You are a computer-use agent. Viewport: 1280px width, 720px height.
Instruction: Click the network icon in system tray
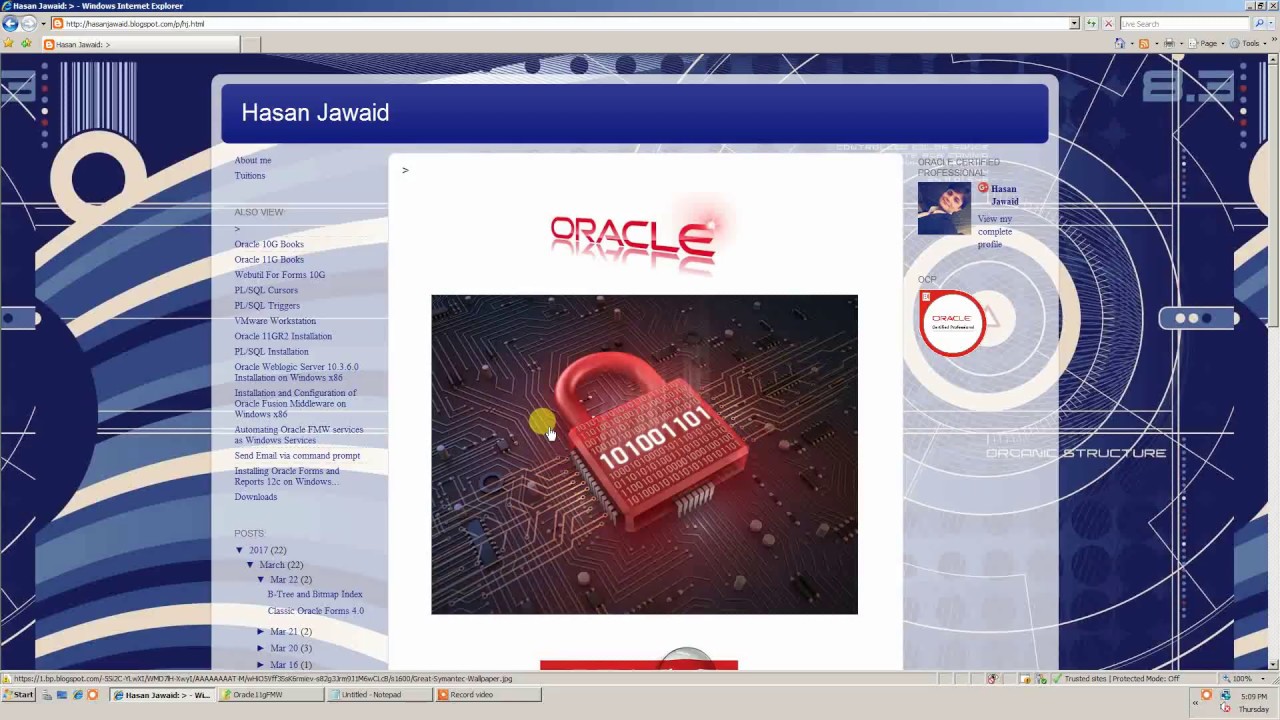pos(1225,694)
